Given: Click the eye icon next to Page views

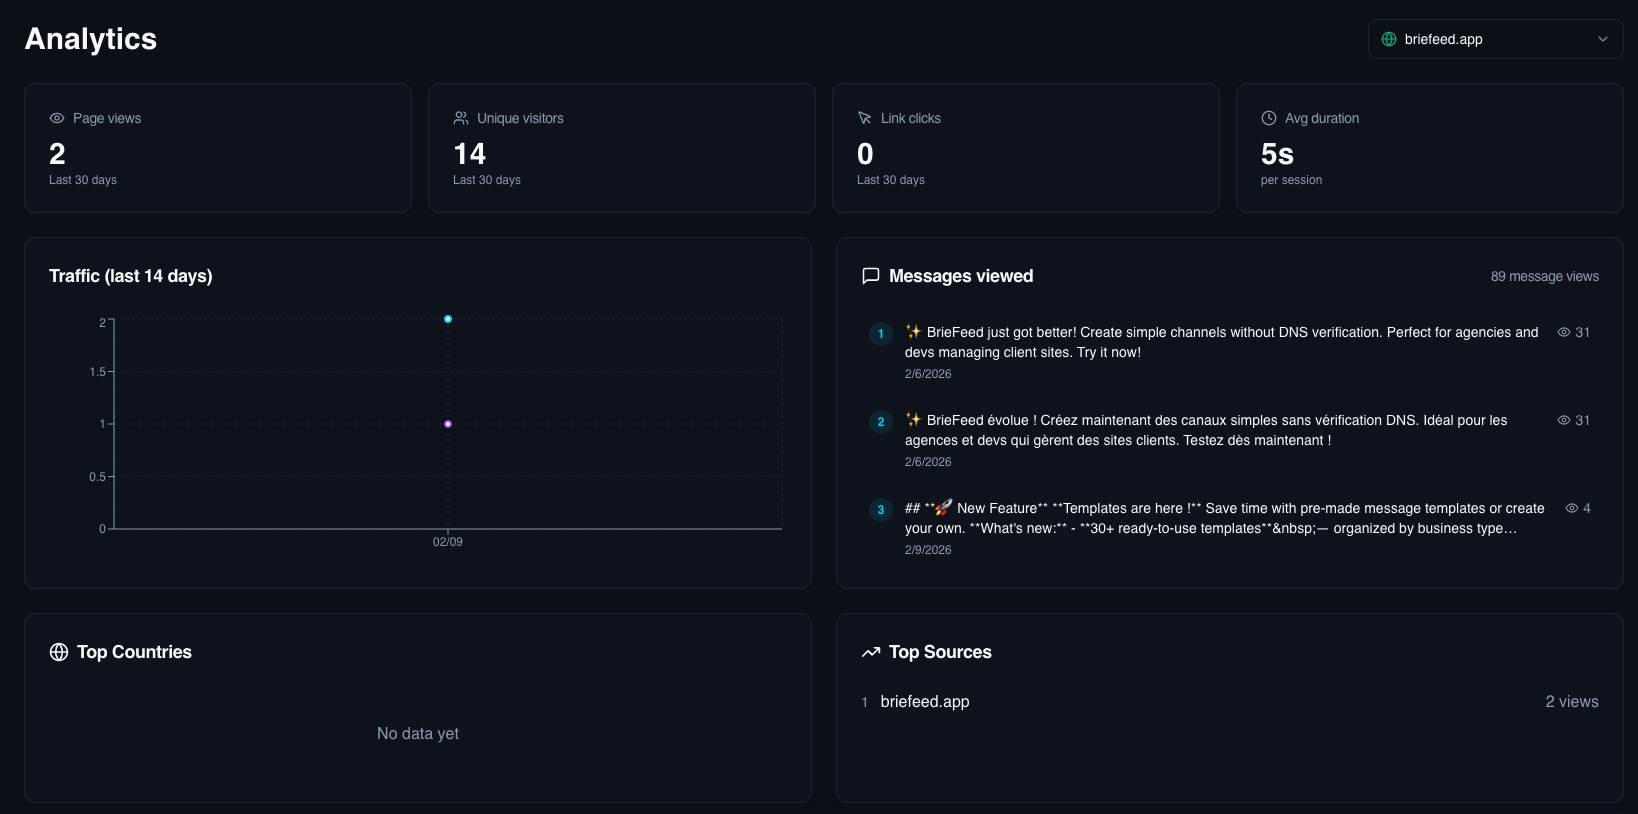Looking at the screenshot, I should (57, 118).
